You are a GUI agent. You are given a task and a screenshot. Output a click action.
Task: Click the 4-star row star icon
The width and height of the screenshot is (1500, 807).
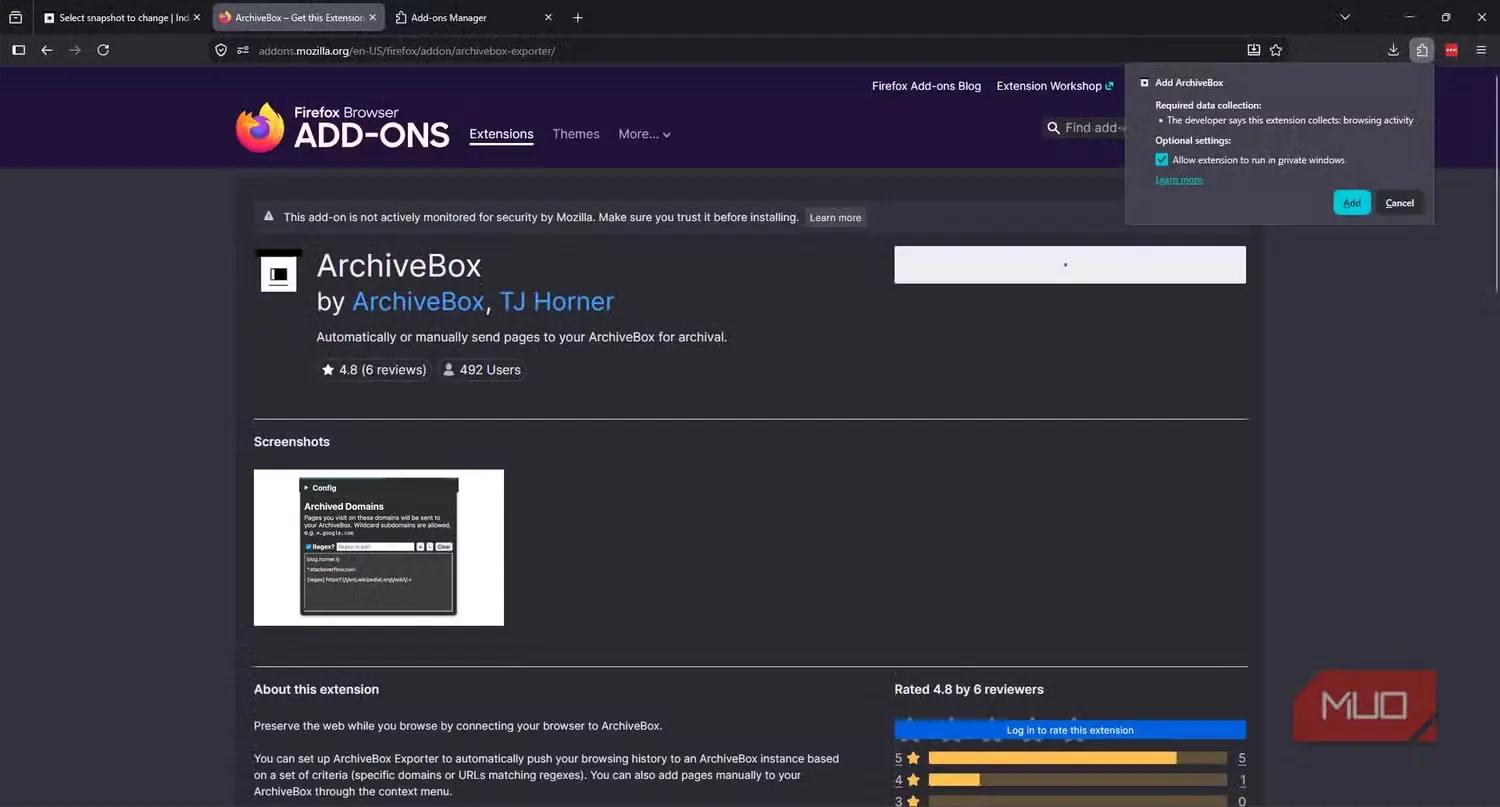click(x=913, y=780)
